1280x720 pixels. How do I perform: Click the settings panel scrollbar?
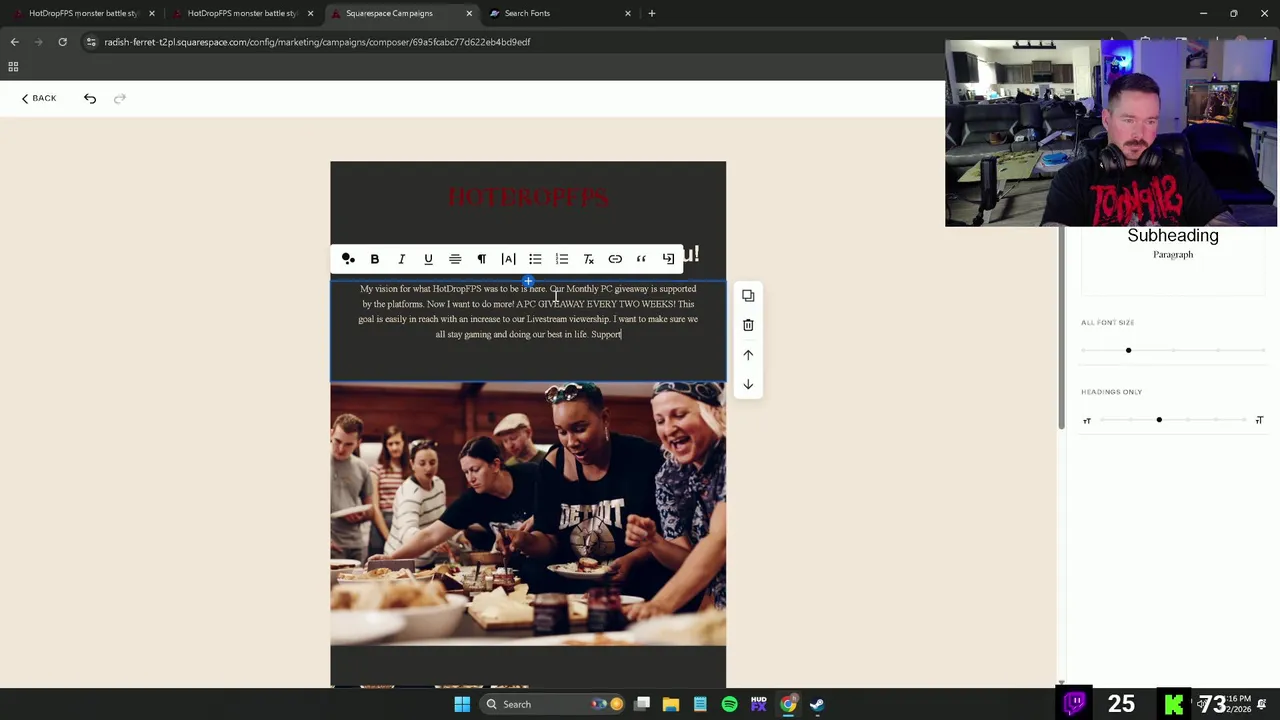point(1061,328)
